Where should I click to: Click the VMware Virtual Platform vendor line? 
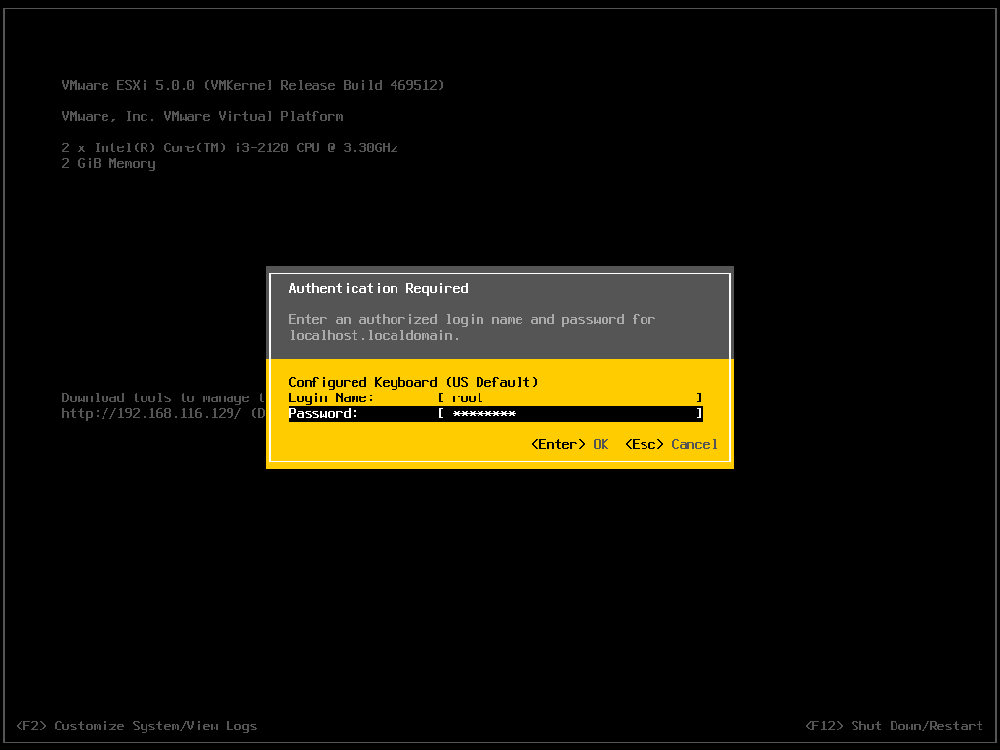click(x=202, y=117)
